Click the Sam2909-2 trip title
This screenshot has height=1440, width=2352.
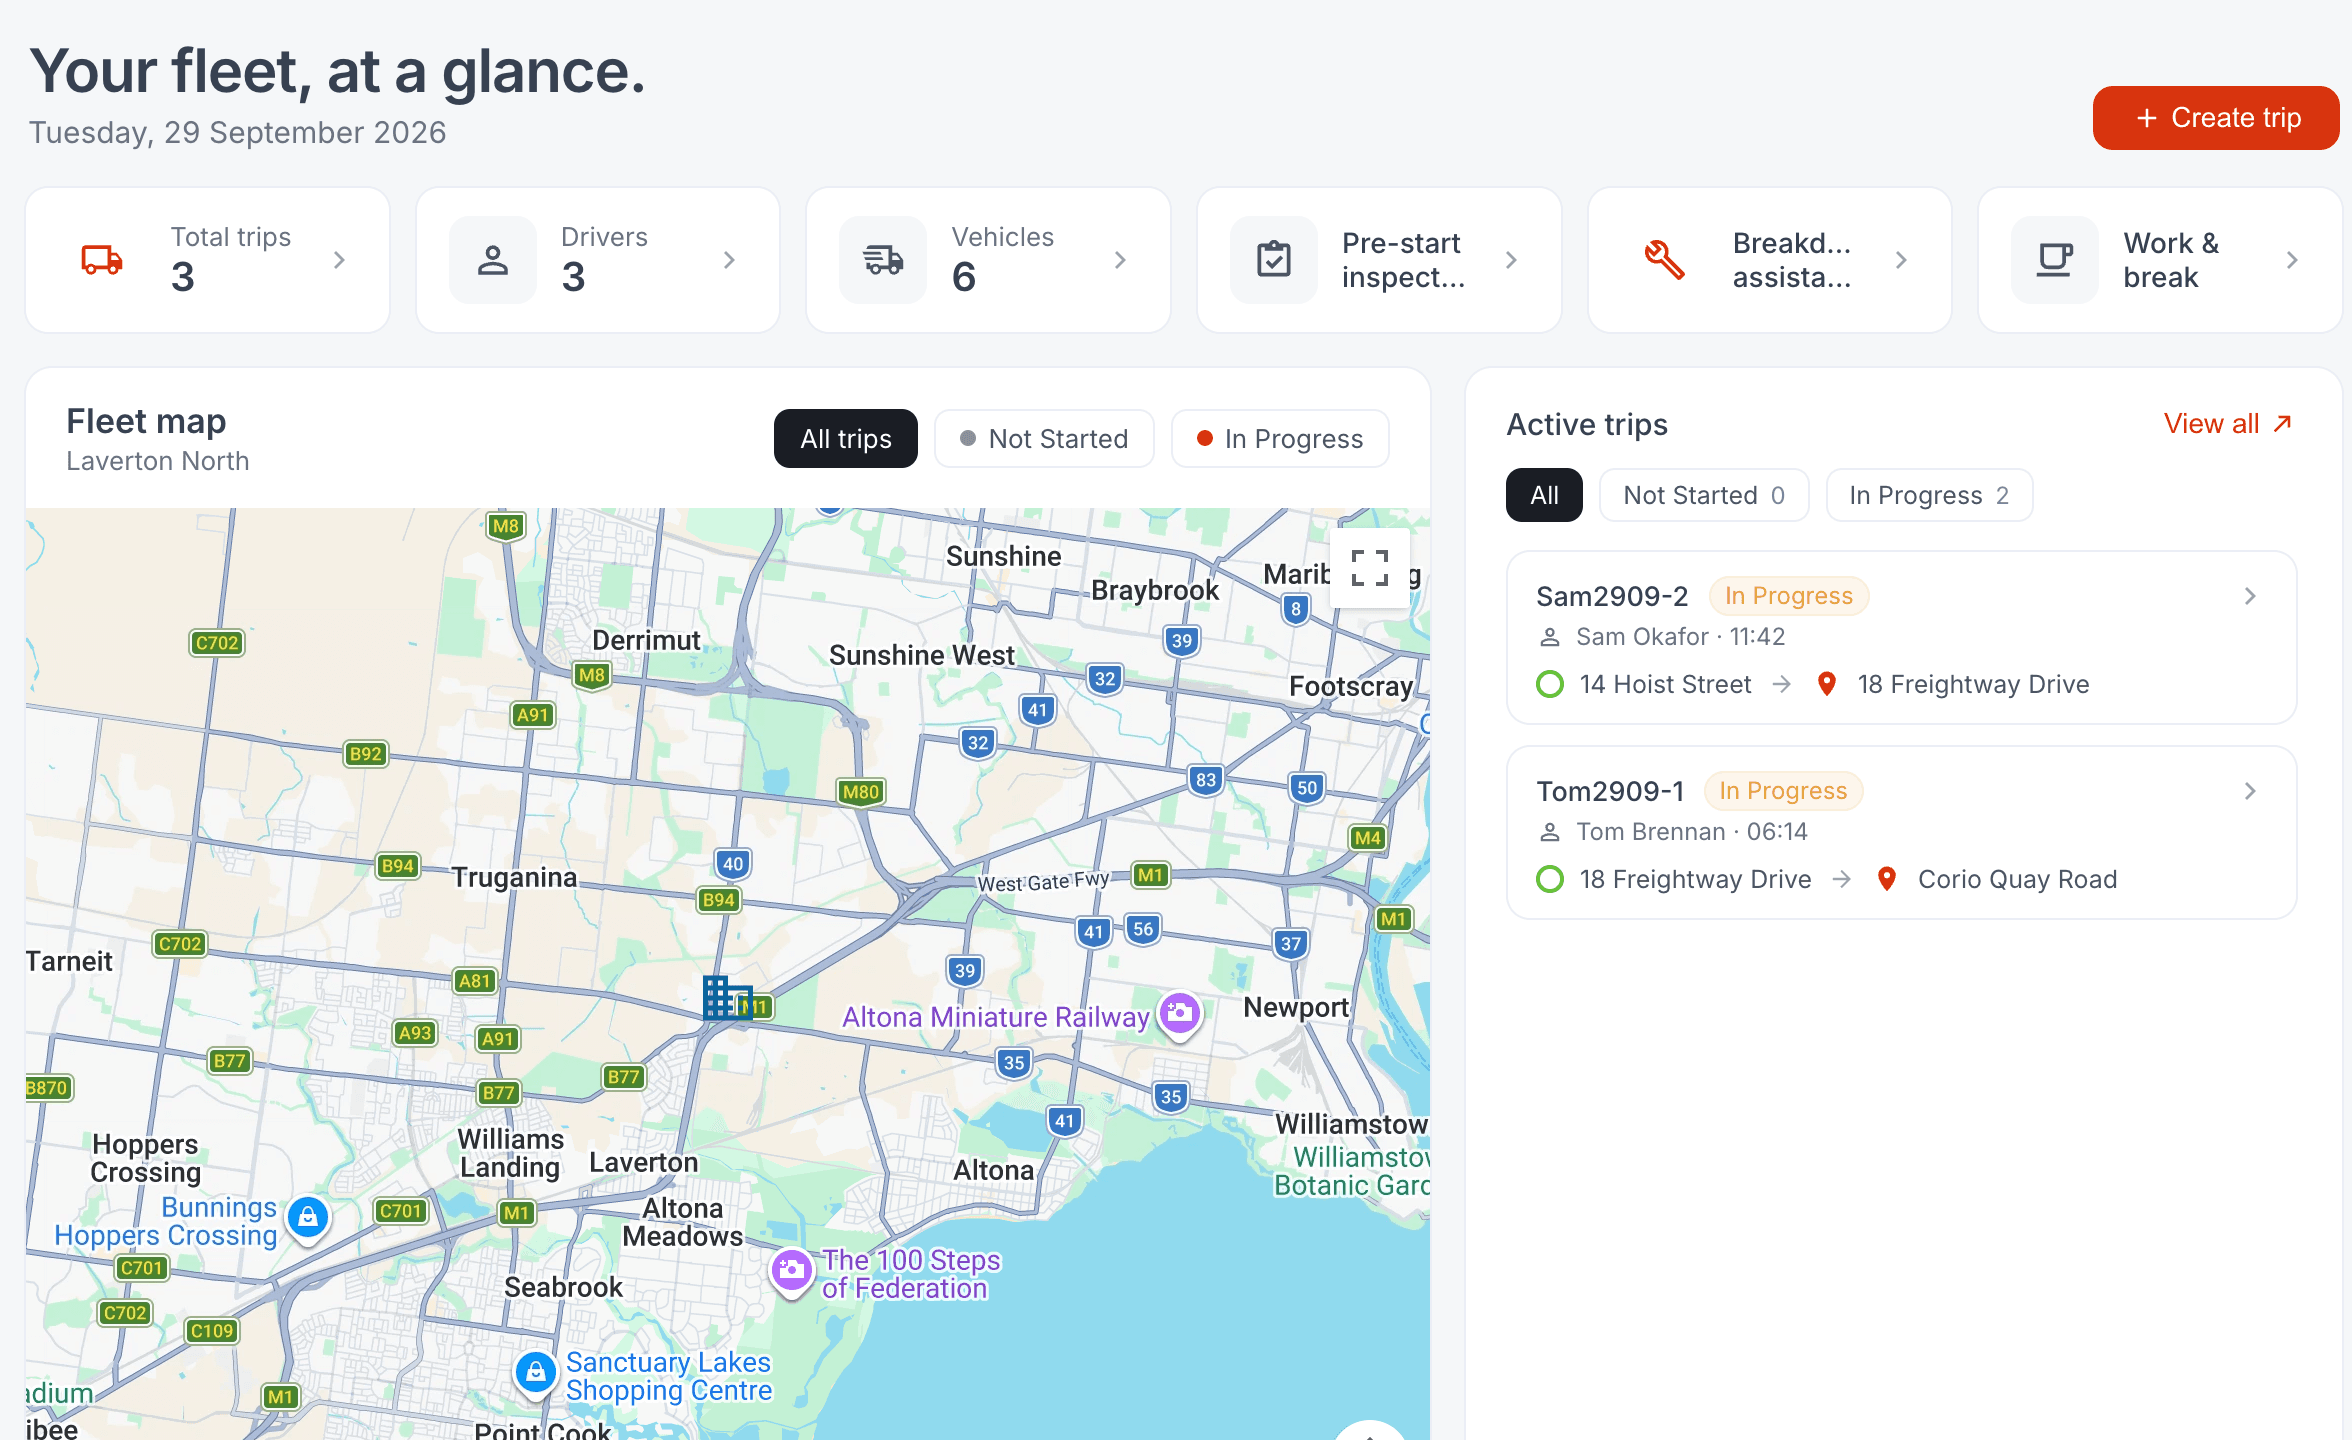click(x=1612, y=596)
